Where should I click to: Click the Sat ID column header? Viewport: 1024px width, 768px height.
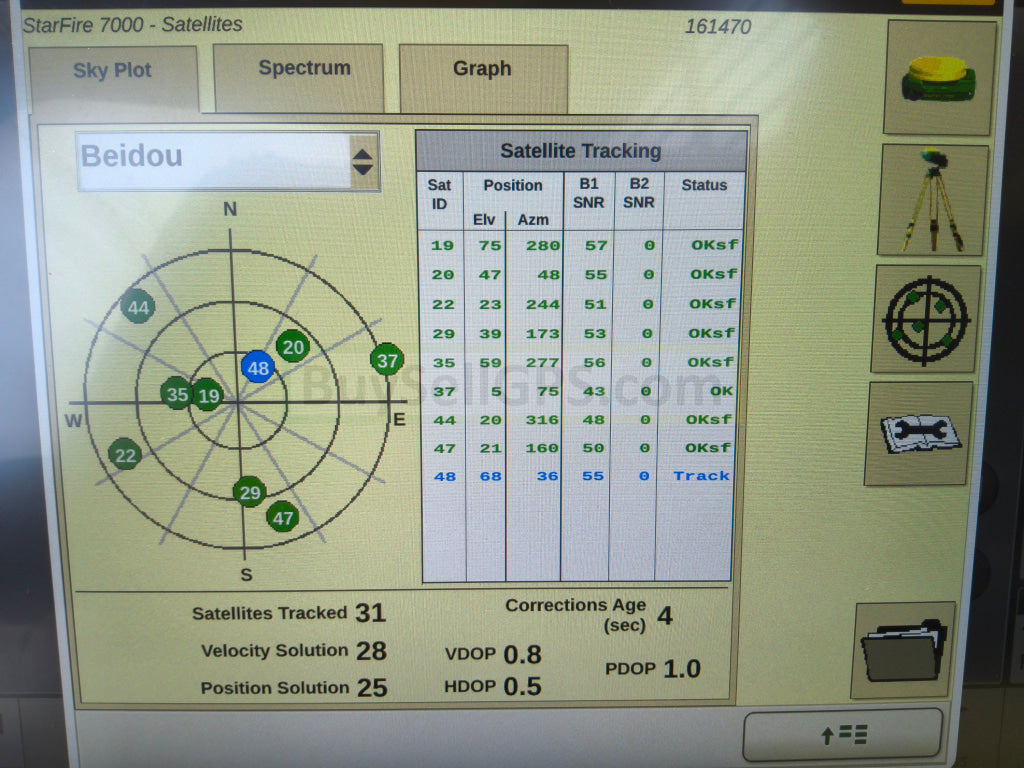[x=440, y=194]
